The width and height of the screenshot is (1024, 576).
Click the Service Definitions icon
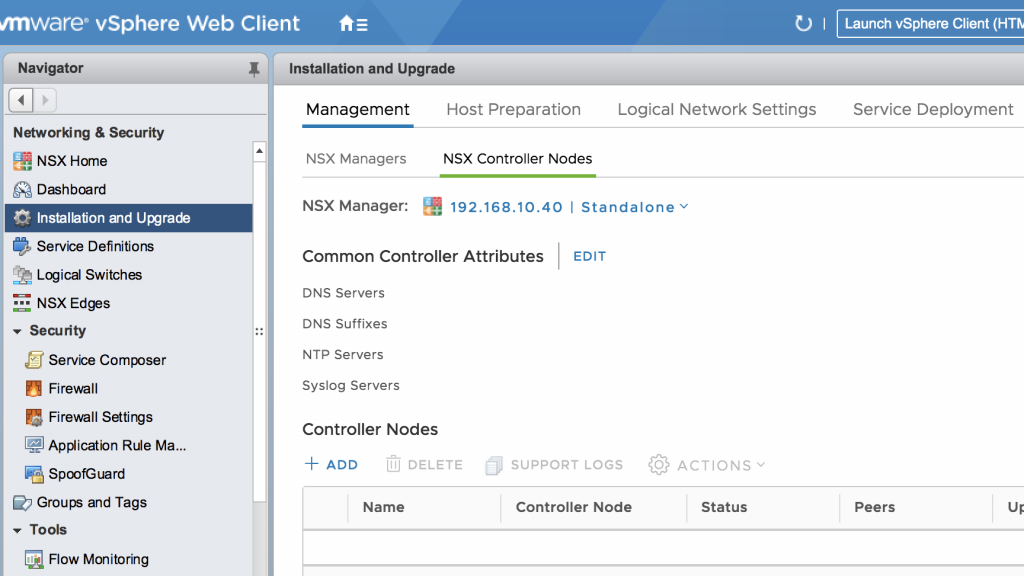click(22, 246)
